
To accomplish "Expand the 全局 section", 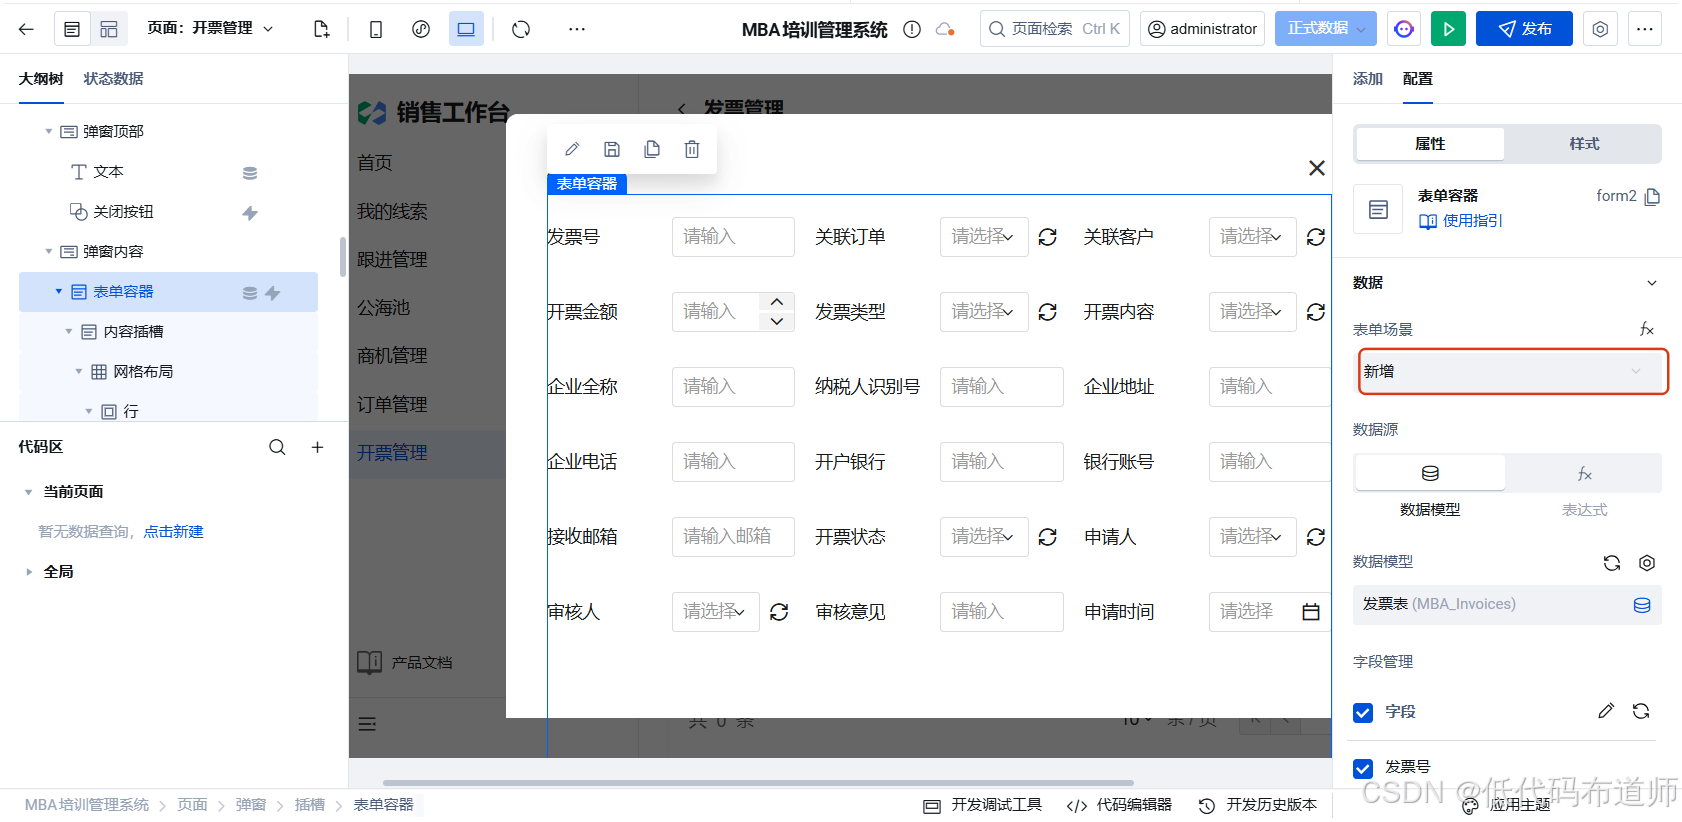I will pyautogui.click(x=28, y=571).
